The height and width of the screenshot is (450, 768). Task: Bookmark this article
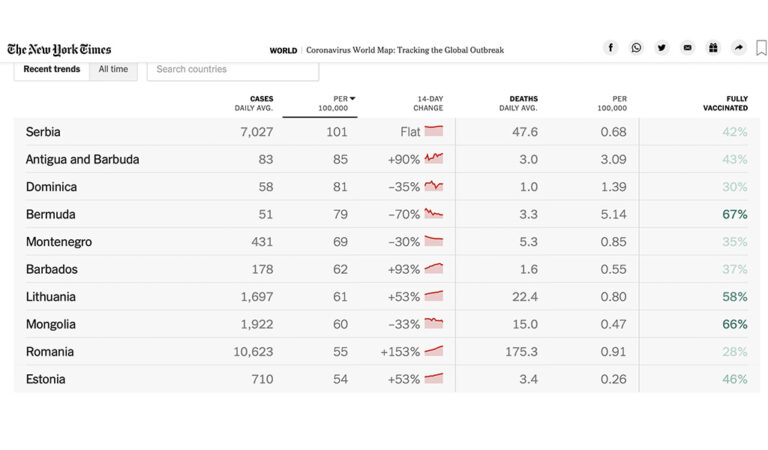pos(761,48)
